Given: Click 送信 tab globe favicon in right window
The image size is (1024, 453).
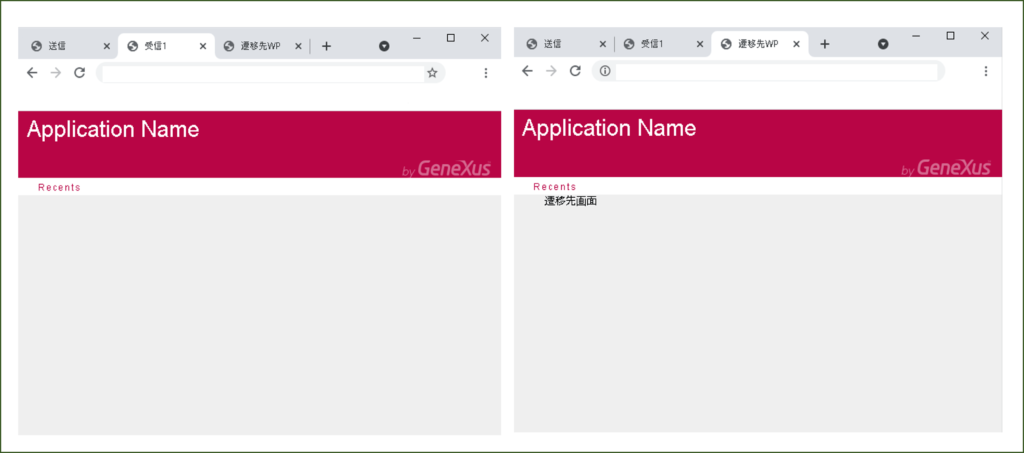Looking at the screenshot, I should [532, 44].
